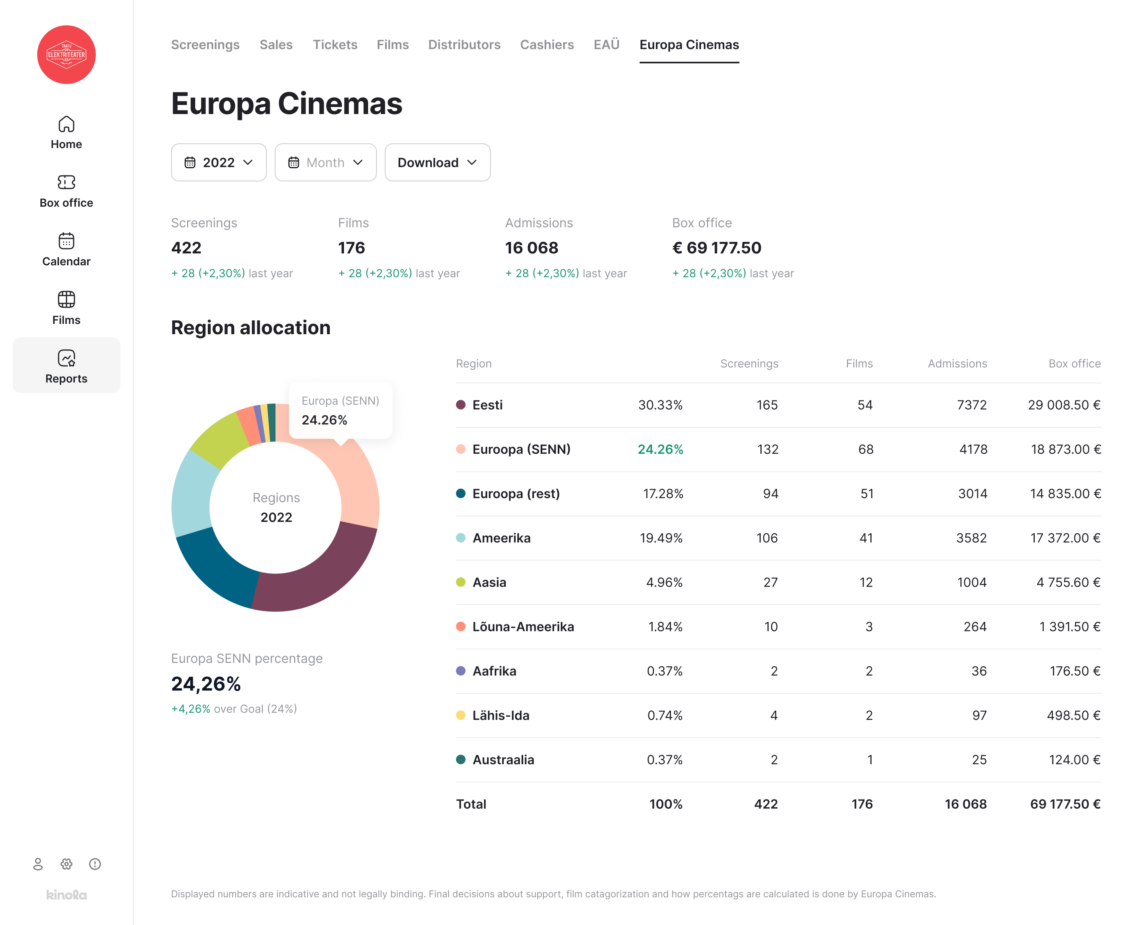Open the Cashiers tab

coord(547,45)
